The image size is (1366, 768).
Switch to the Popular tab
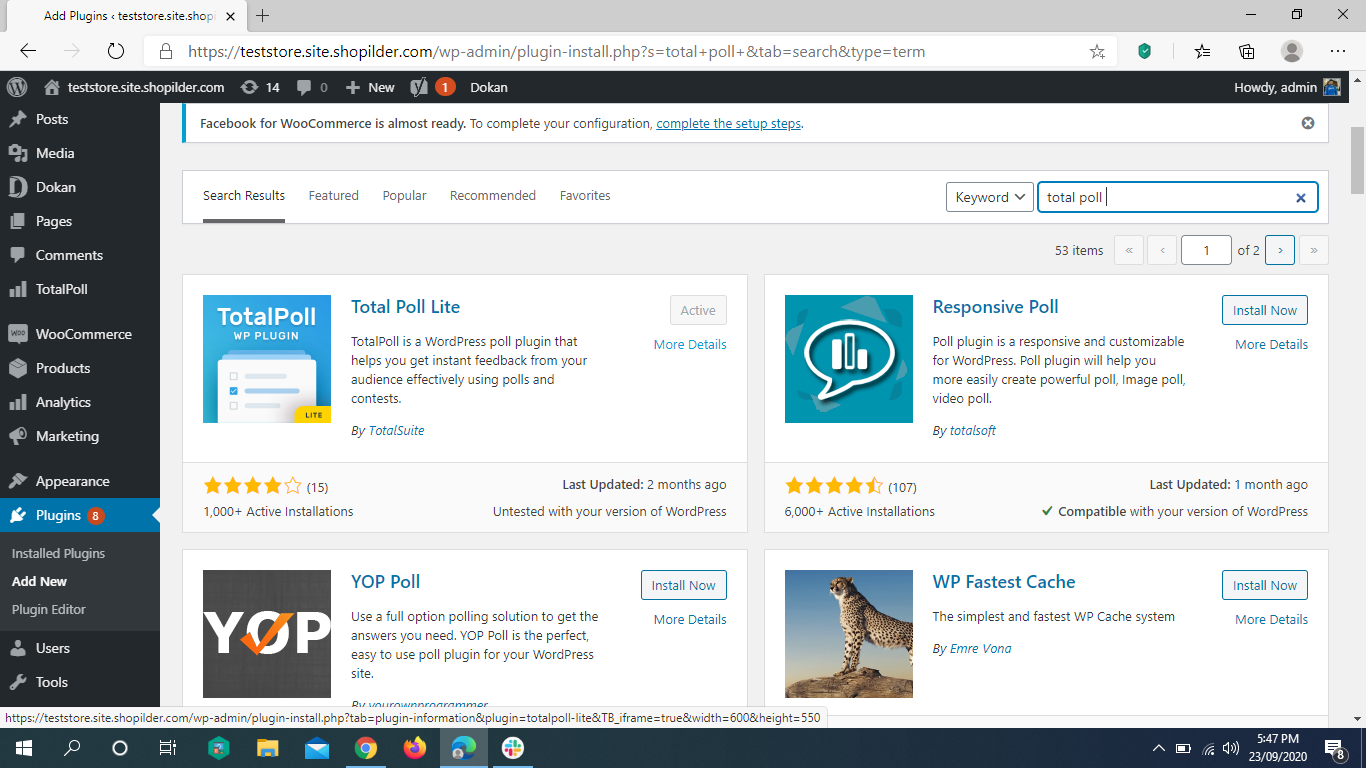404,196
